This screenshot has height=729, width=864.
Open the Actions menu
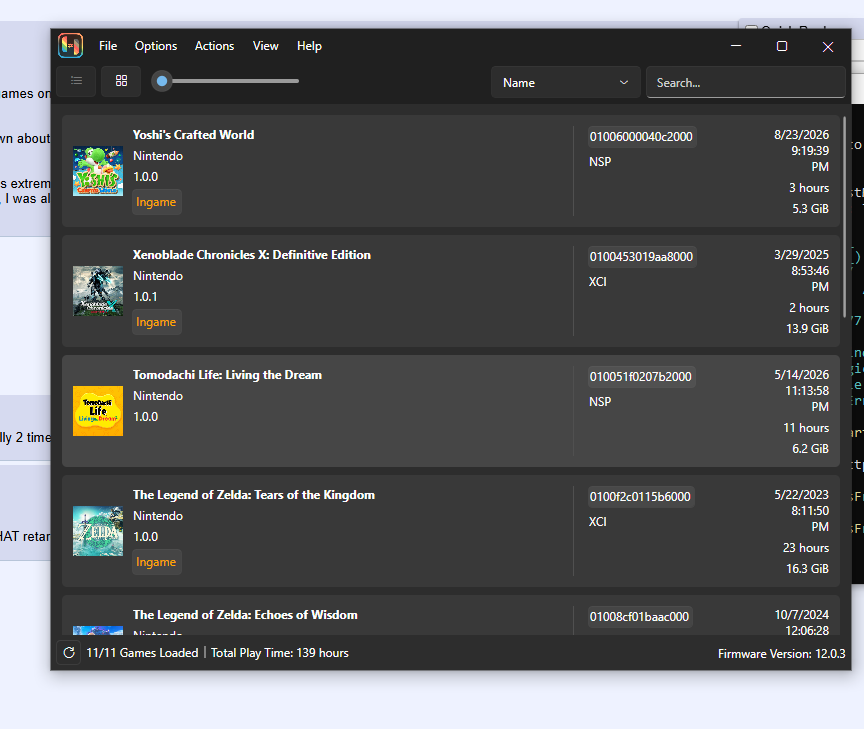[214, 46]
